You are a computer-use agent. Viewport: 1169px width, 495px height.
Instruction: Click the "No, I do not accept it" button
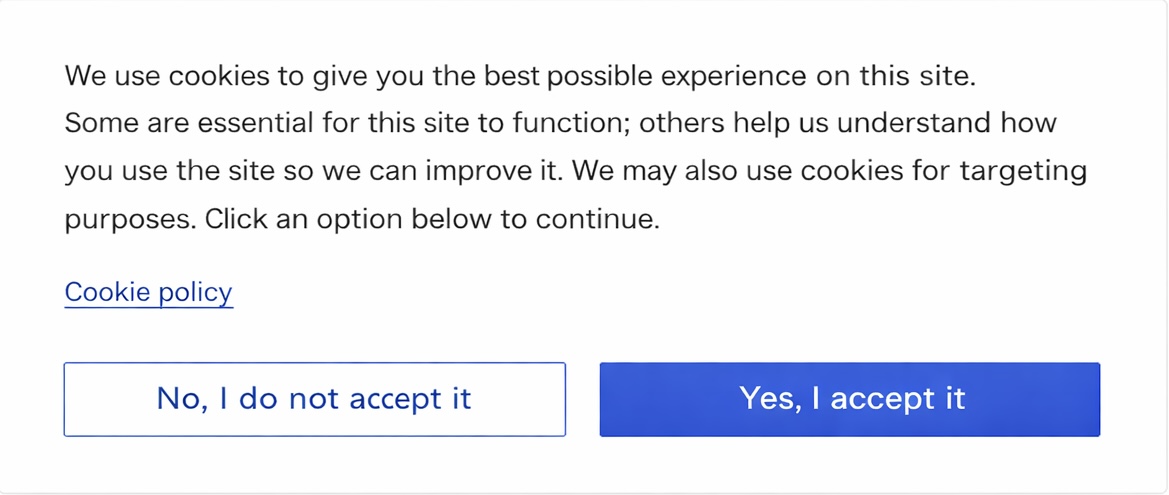pyautogui.click(x=314, y=399)
